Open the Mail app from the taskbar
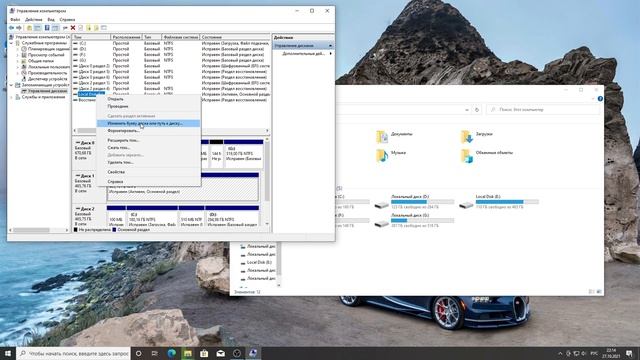The width and height of the screenshot is (640, 360). [x=220, y=353]
